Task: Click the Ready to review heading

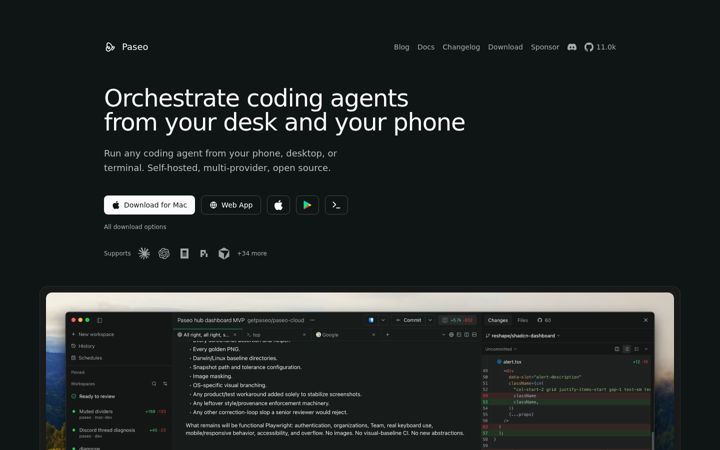Action: pyautogui.click(x=97, y=396)
